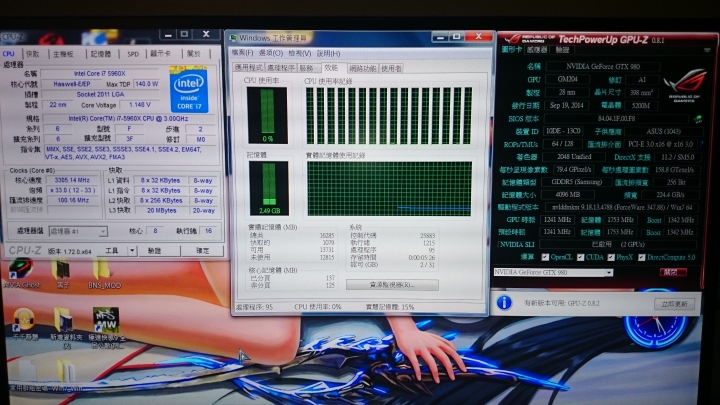Open the blue clock gadget on desktop
720x405 pixels.
(x=655, y=318)
